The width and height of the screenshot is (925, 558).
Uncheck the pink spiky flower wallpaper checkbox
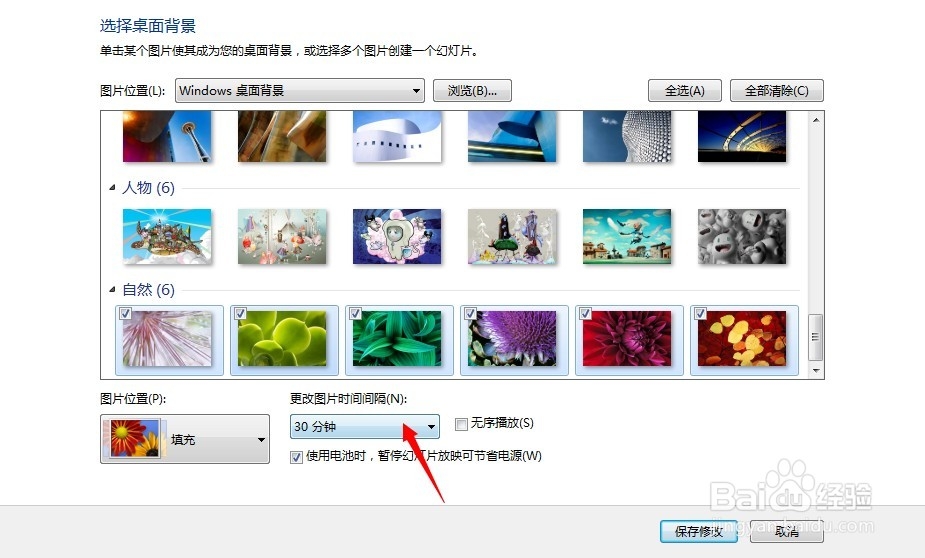125,313
